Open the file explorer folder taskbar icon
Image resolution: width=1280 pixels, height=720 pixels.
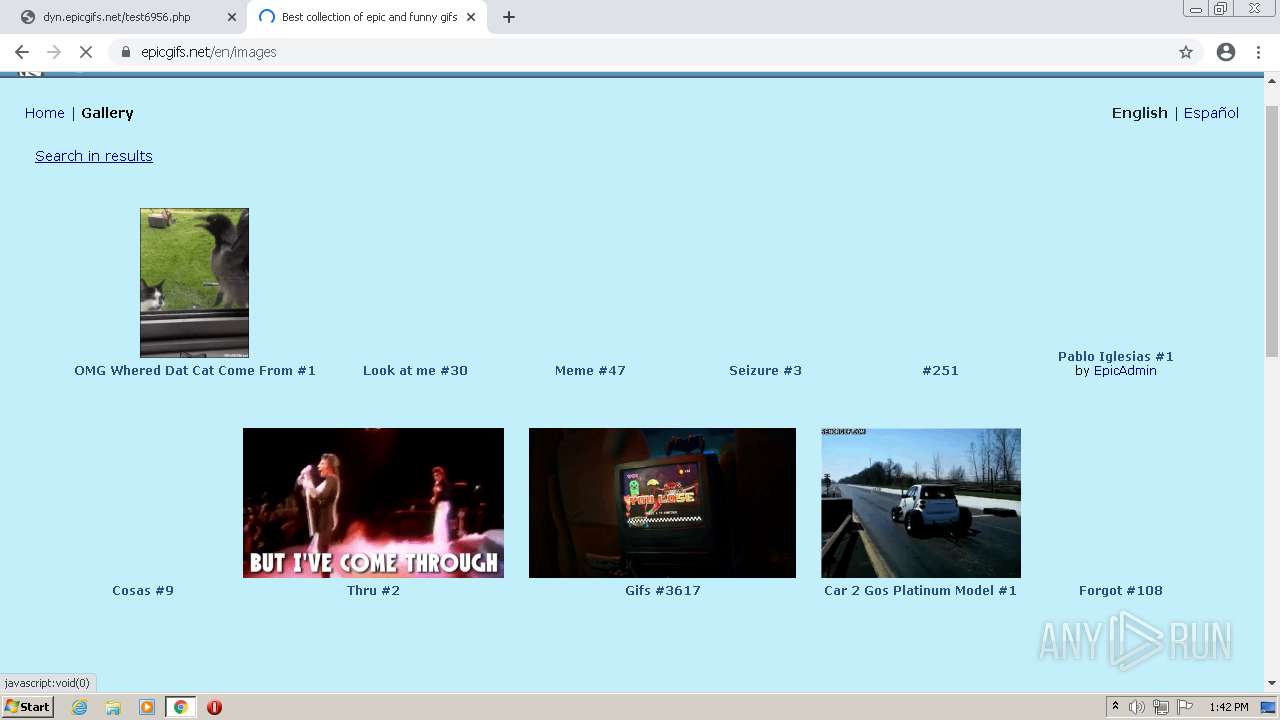[x=113, y=707]
